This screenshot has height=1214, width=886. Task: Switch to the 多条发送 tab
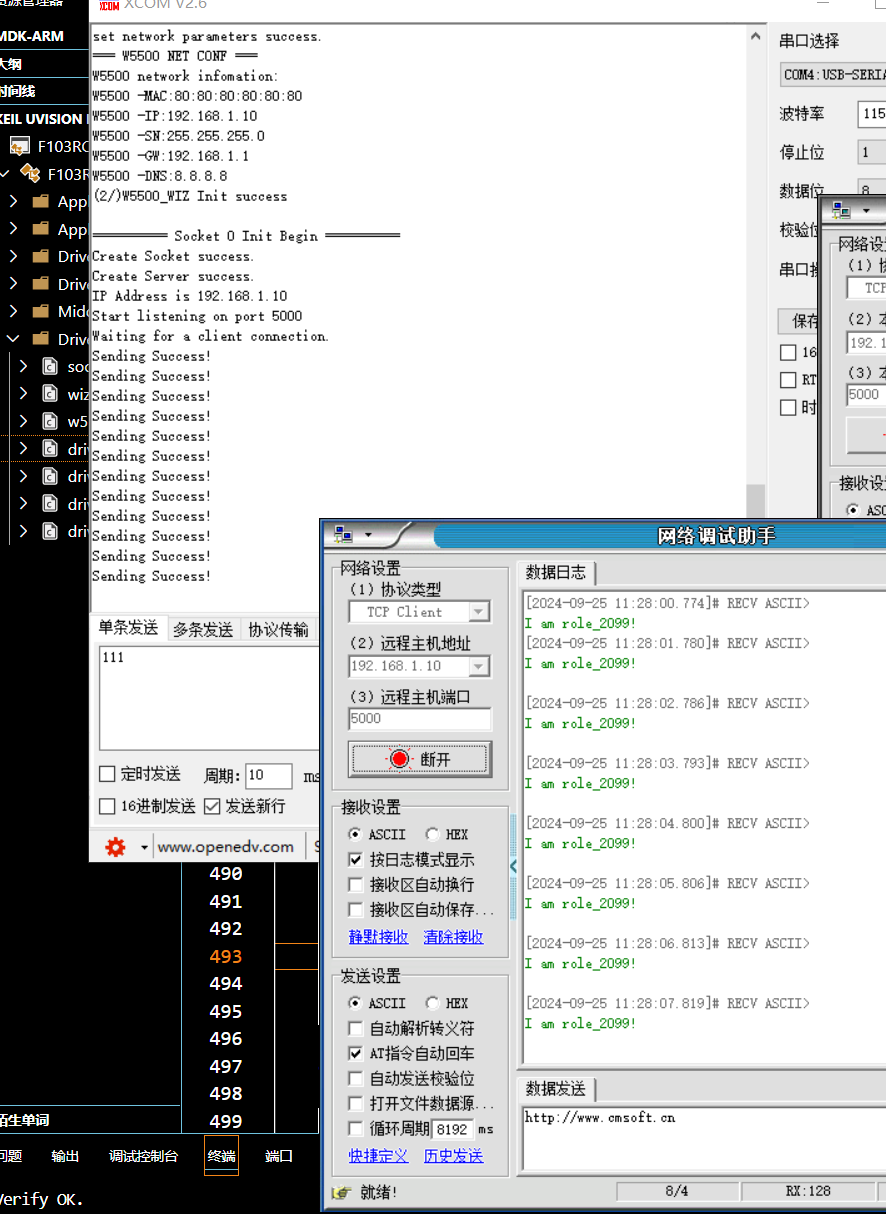[203, 629]
